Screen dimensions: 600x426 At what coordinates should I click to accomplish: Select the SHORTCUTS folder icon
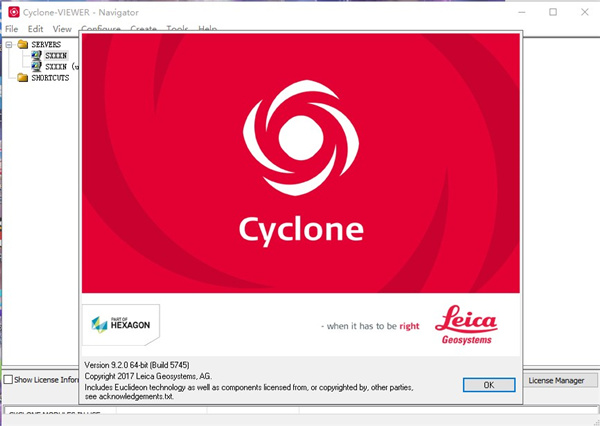point(23,78)
